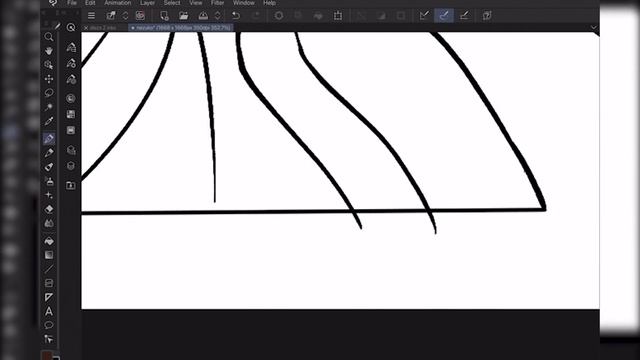Click the command bar icon right of the hamburger menu
This screenshot has width=640, height=360.
pos(111,16)
